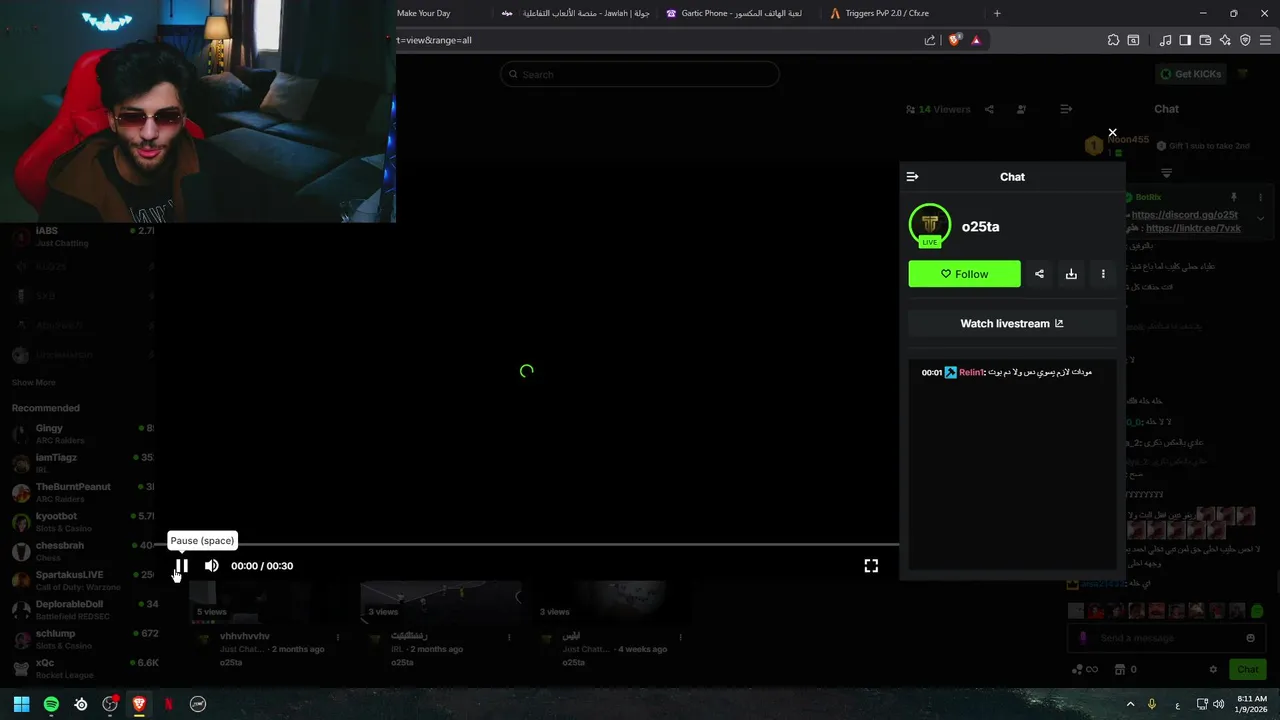Show hidden system tray icons
Viewport: 1280px width, 720px height.
[x=1130, y=704]
